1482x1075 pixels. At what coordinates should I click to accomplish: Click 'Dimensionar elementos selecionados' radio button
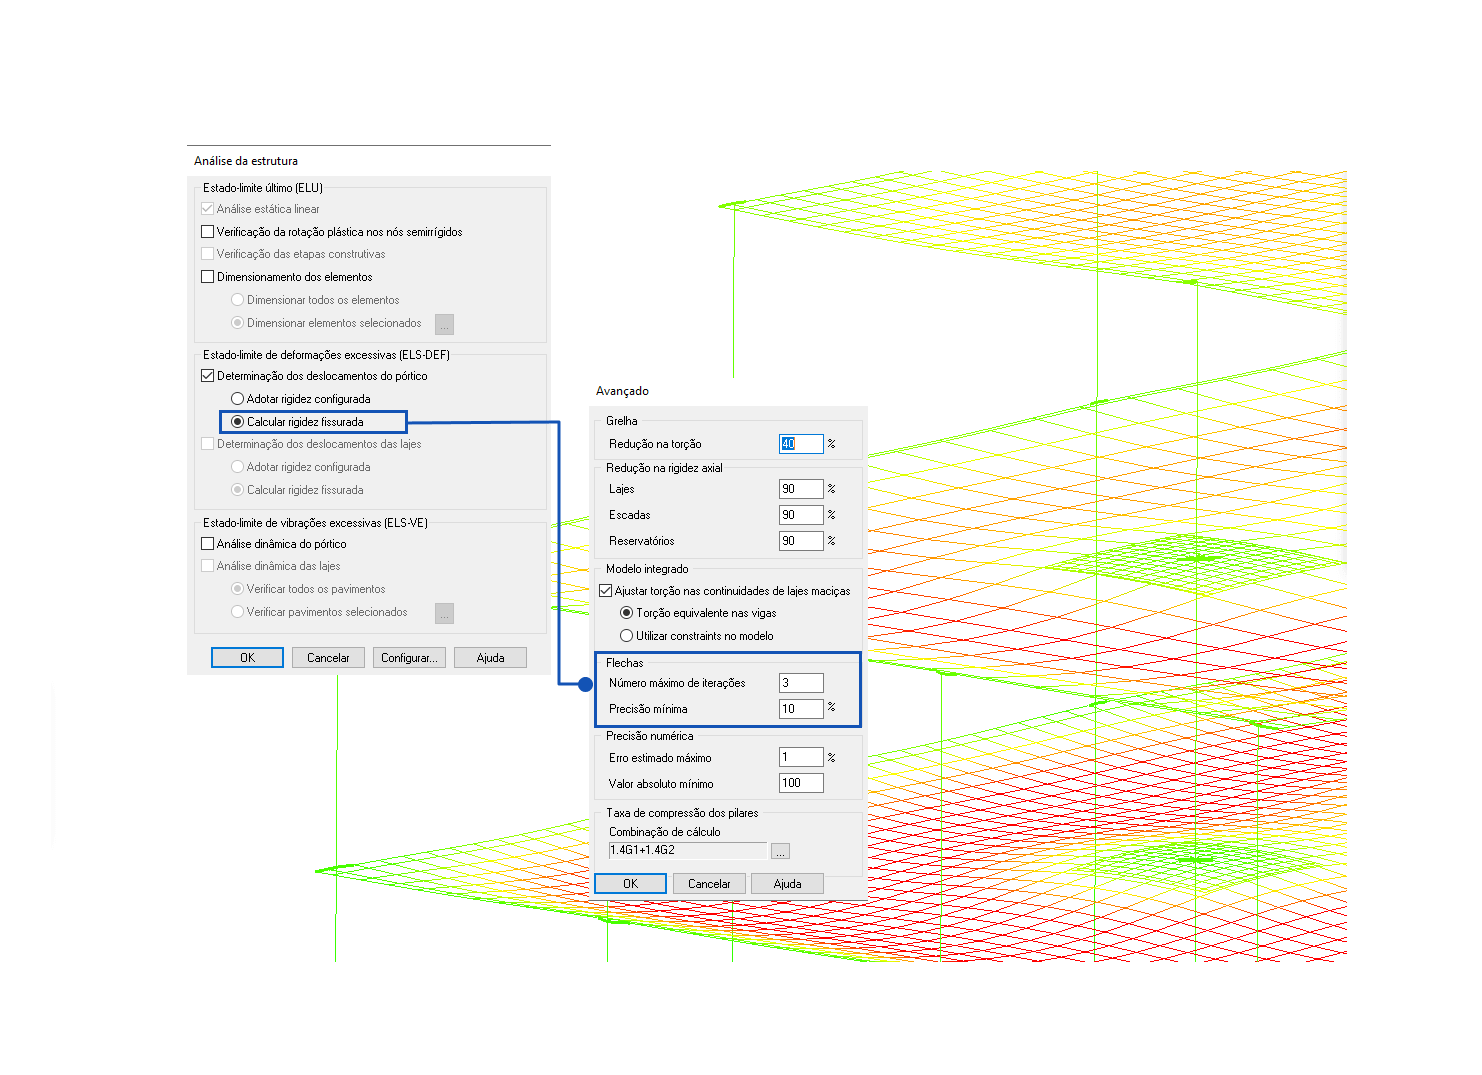(x=238, y=323)
